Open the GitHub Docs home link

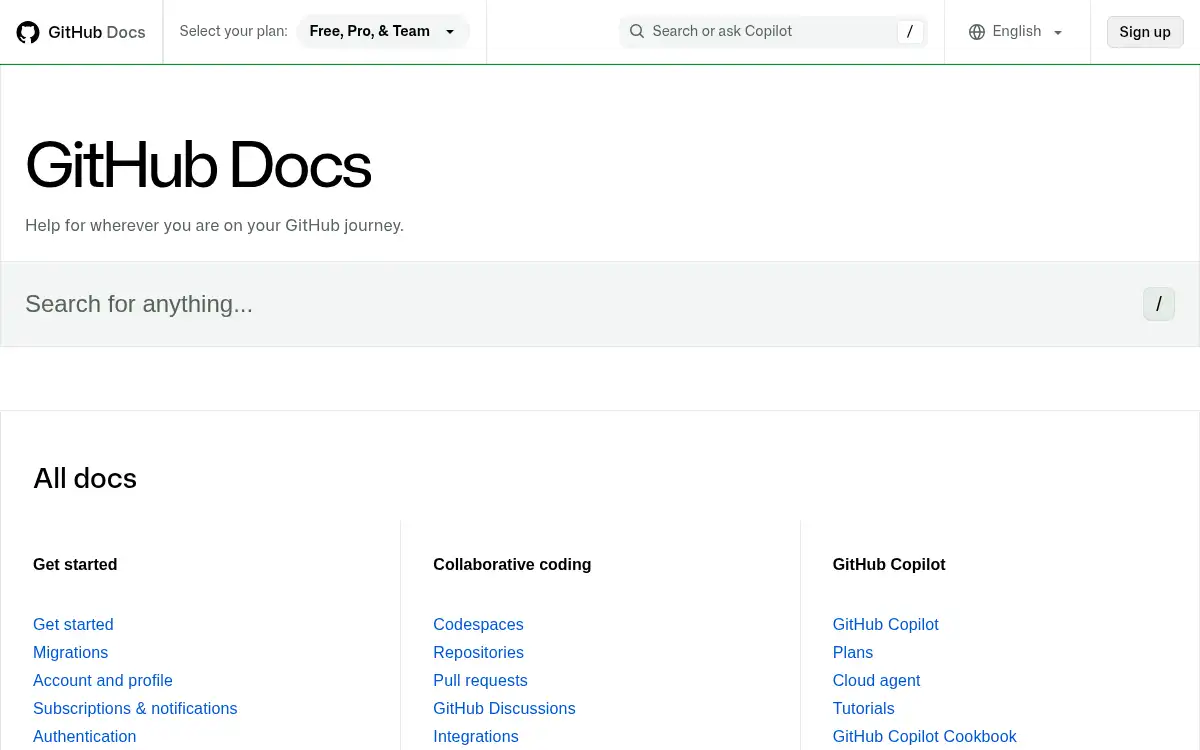pyautogui.click(x=81, y=32)
